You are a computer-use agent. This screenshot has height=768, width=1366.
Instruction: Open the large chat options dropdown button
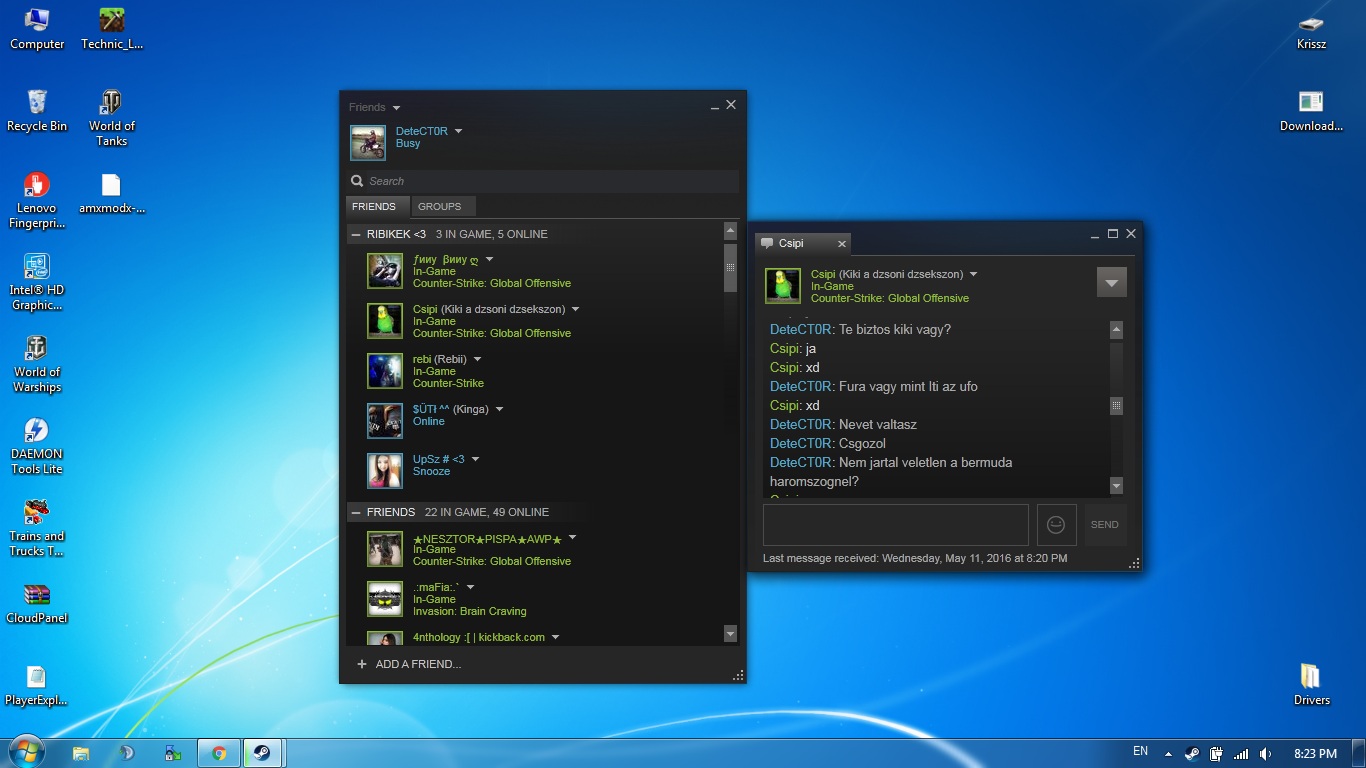pyautogui.click(x=1111, y=283)
